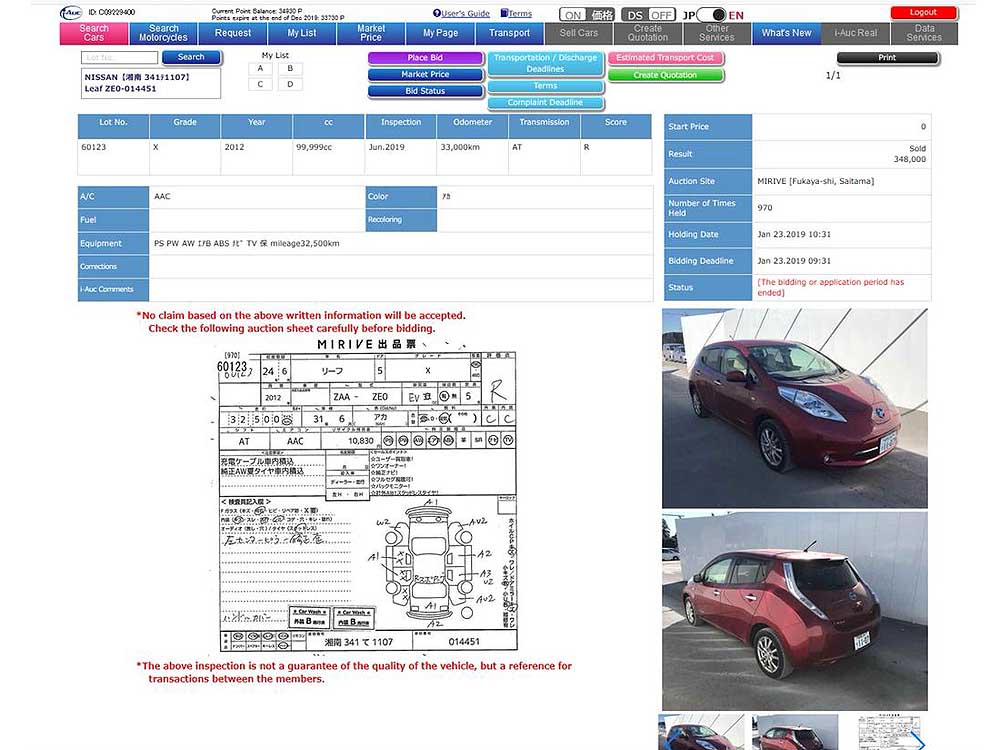Select the second thumbnail in the bottom strip
This screenshot has height=750, width=1000.
tap(795, 732)
